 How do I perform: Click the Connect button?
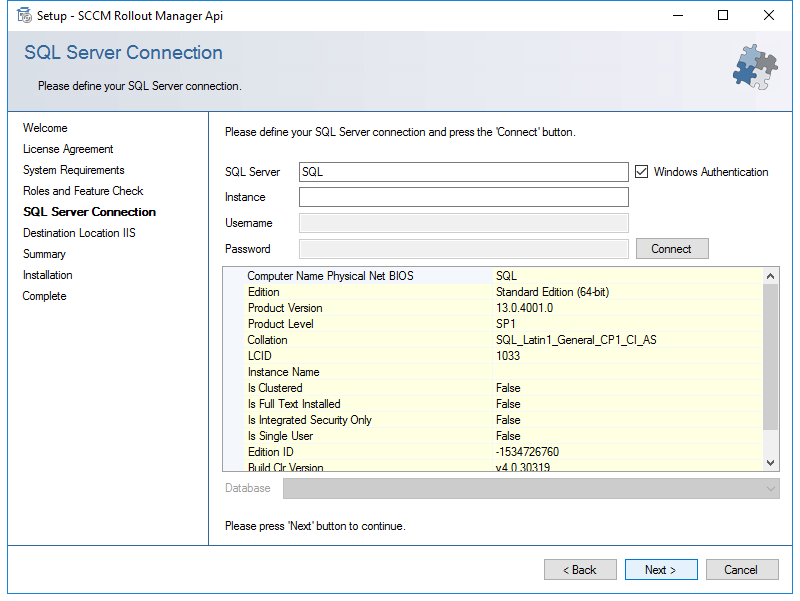pyautogui.click(x=672, y=249)
